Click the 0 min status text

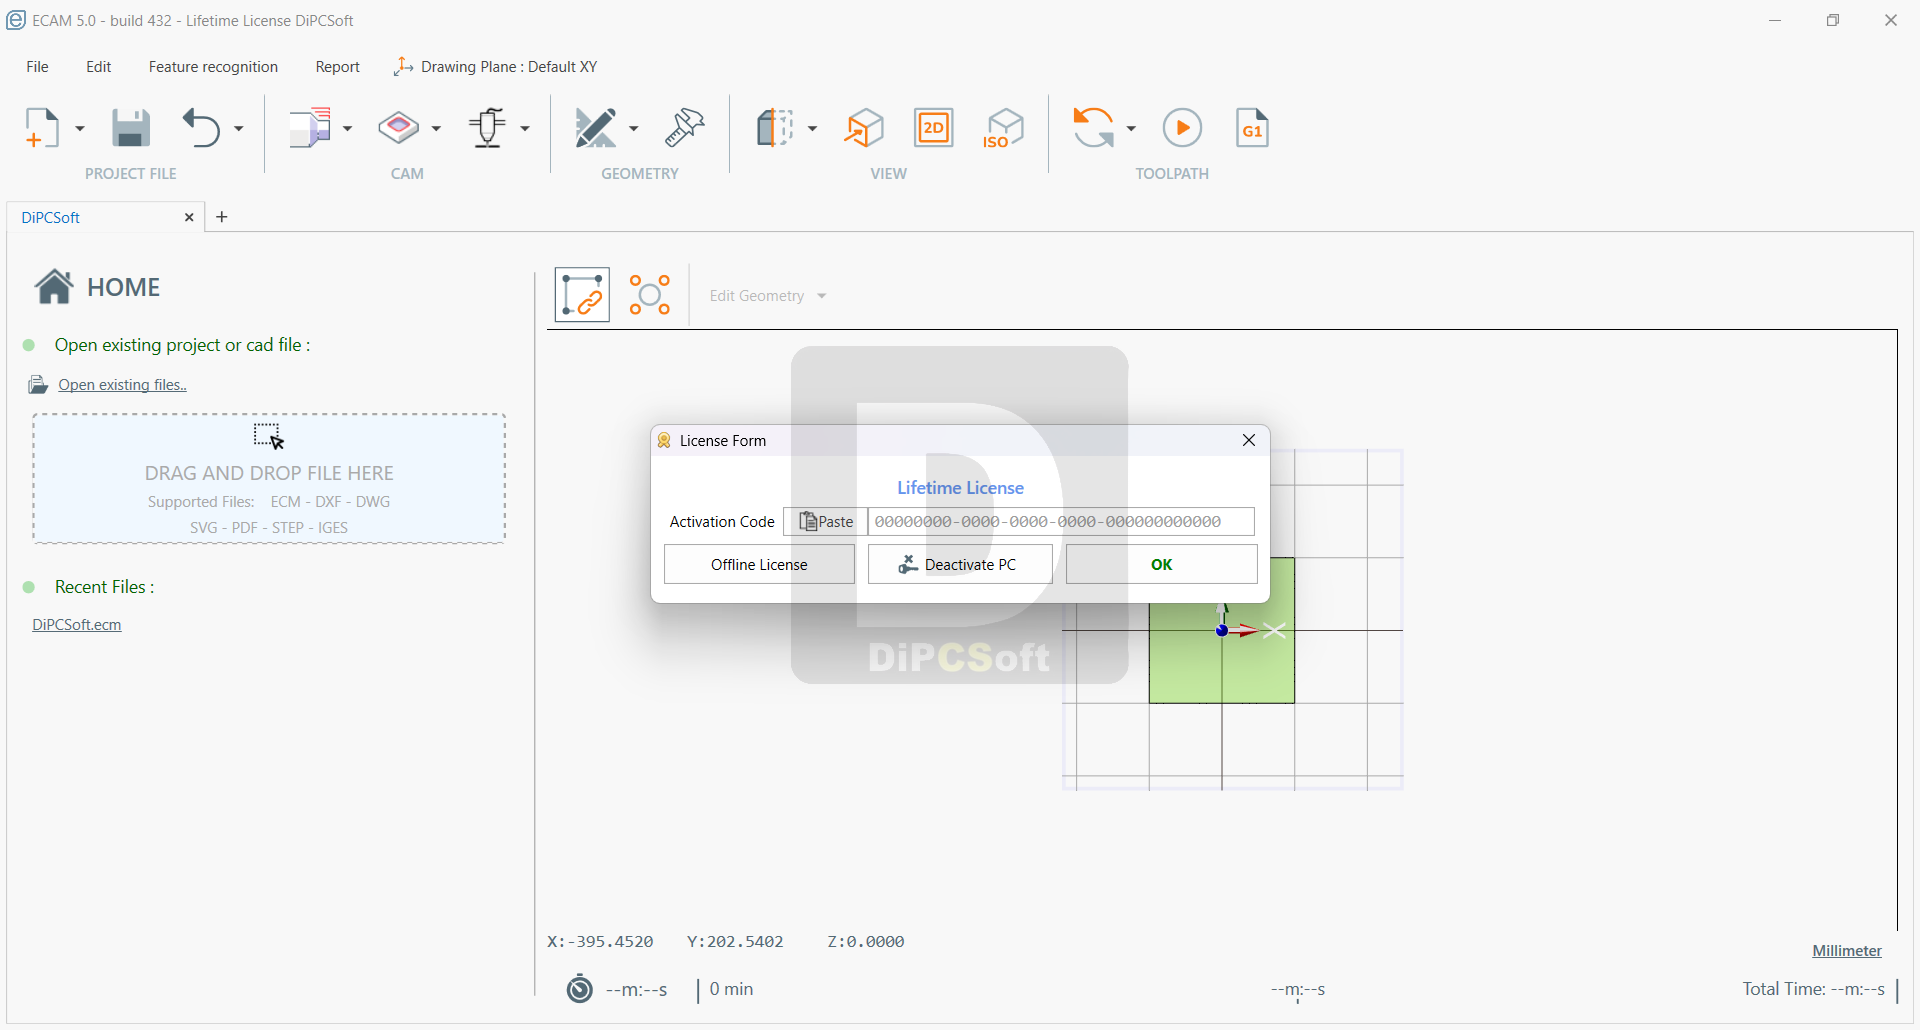tap(731, 989)
